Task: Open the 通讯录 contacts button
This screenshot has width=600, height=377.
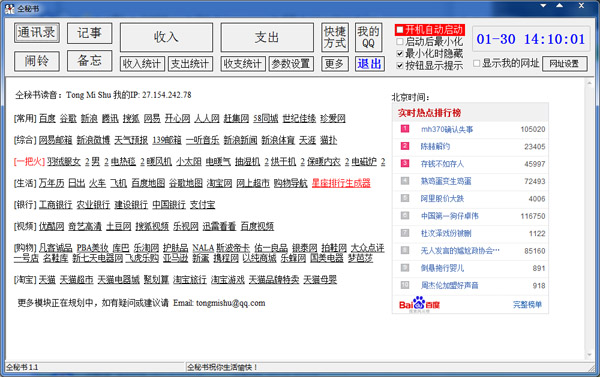Action: pyautogui.click(x=37, y=33)
